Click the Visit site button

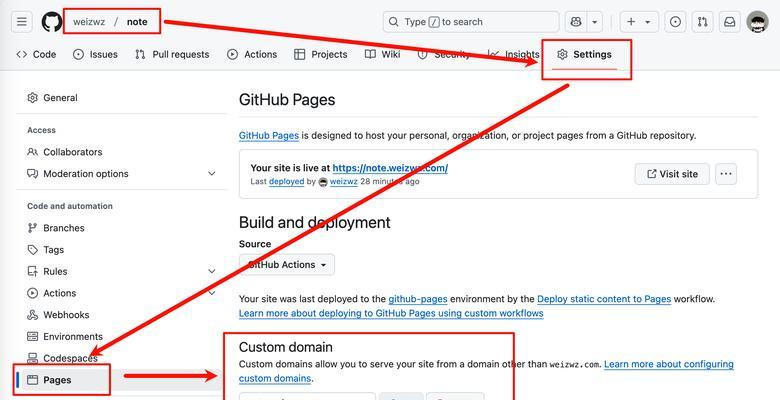click(x=672, y=174)
